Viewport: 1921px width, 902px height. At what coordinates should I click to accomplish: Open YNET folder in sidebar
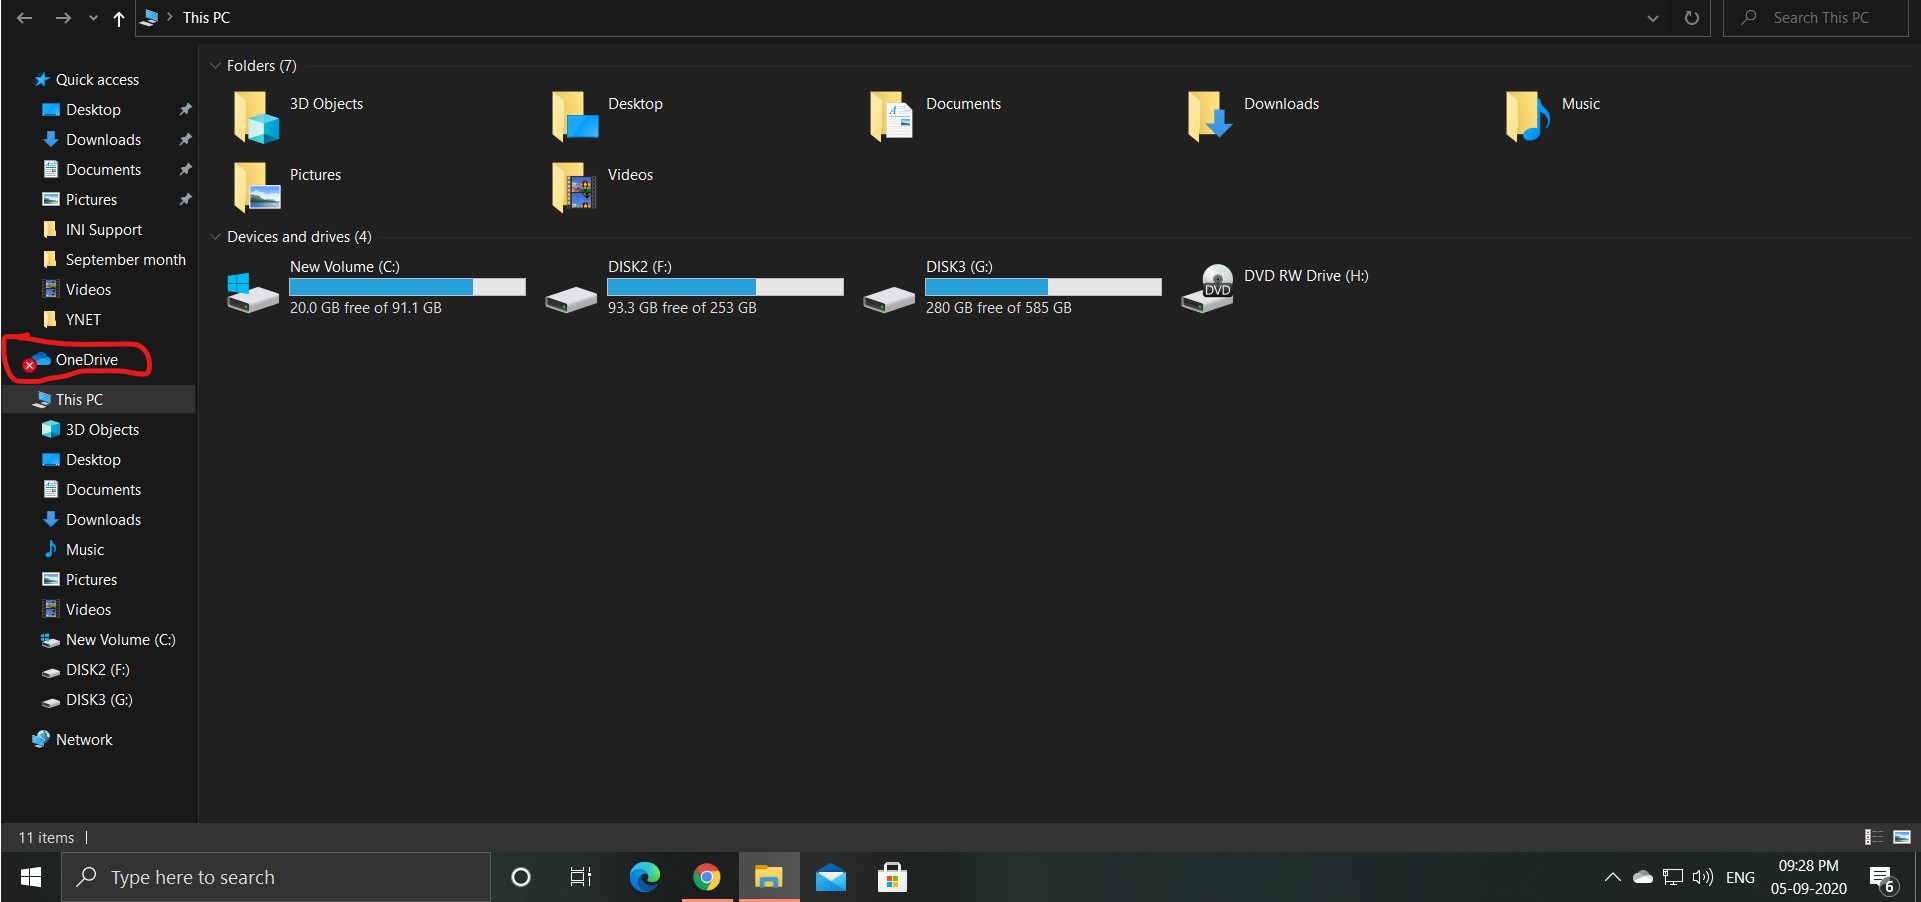click(x=83, y=320)
